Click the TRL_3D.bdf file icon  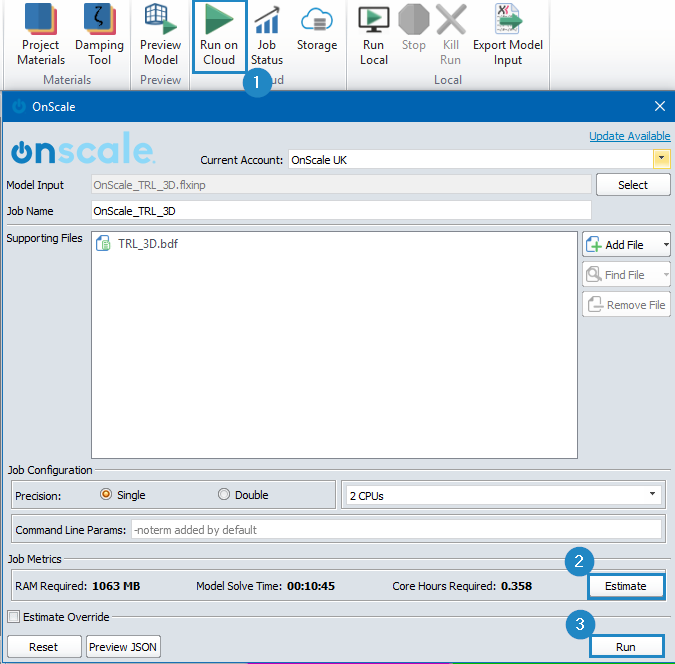[x=103, y=243]
